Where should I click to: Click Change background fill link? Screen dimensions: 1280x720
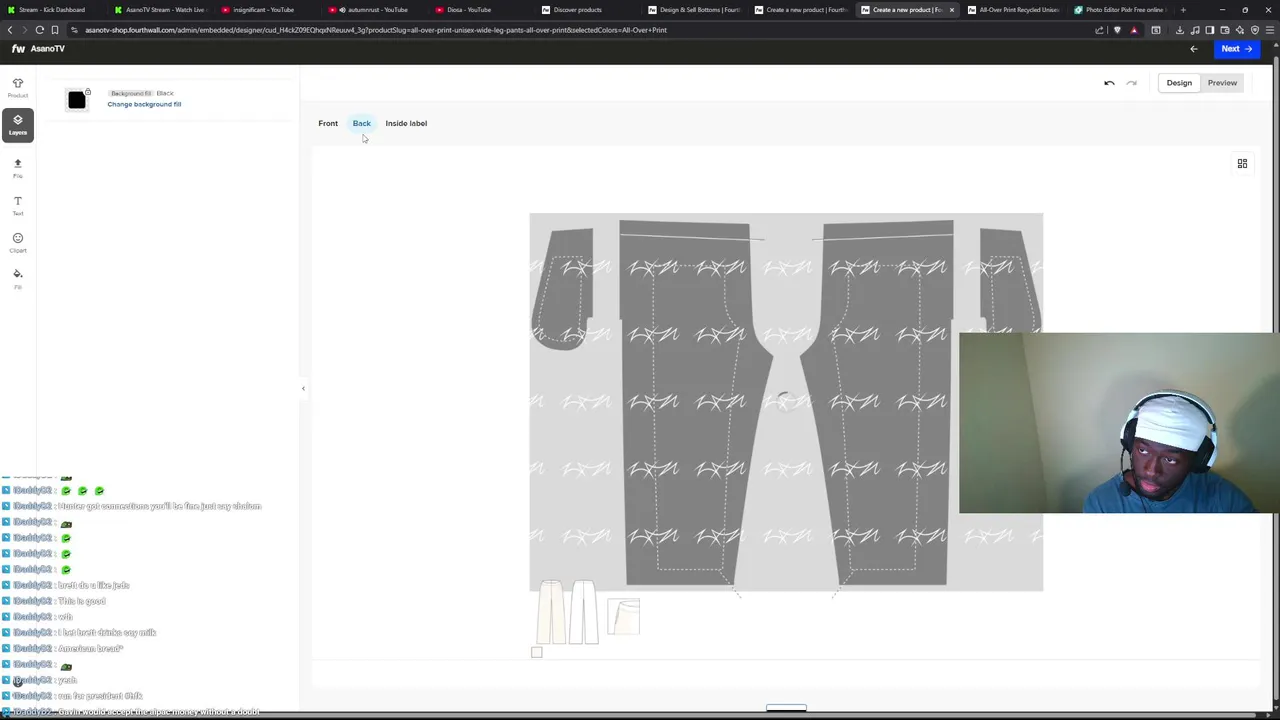pyautogui.click(x=144, y=104)
